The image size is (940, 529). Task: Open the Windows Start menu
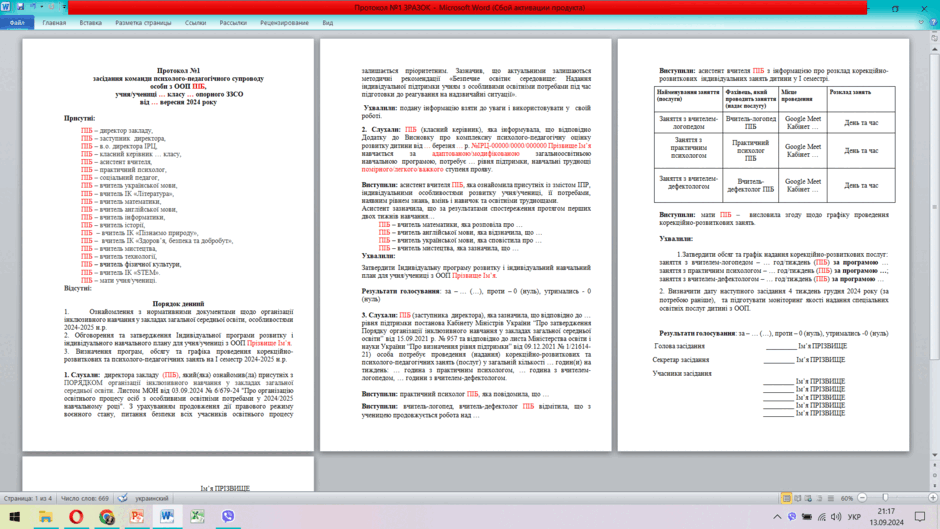(x=15, y=516)
